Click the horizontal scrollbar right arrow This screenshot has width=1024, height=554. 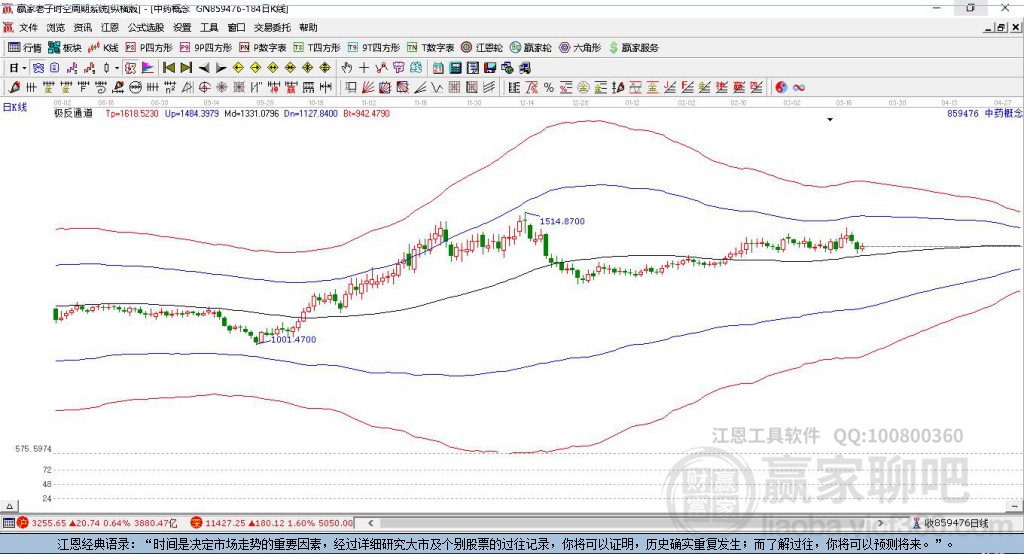pos(880,523)
